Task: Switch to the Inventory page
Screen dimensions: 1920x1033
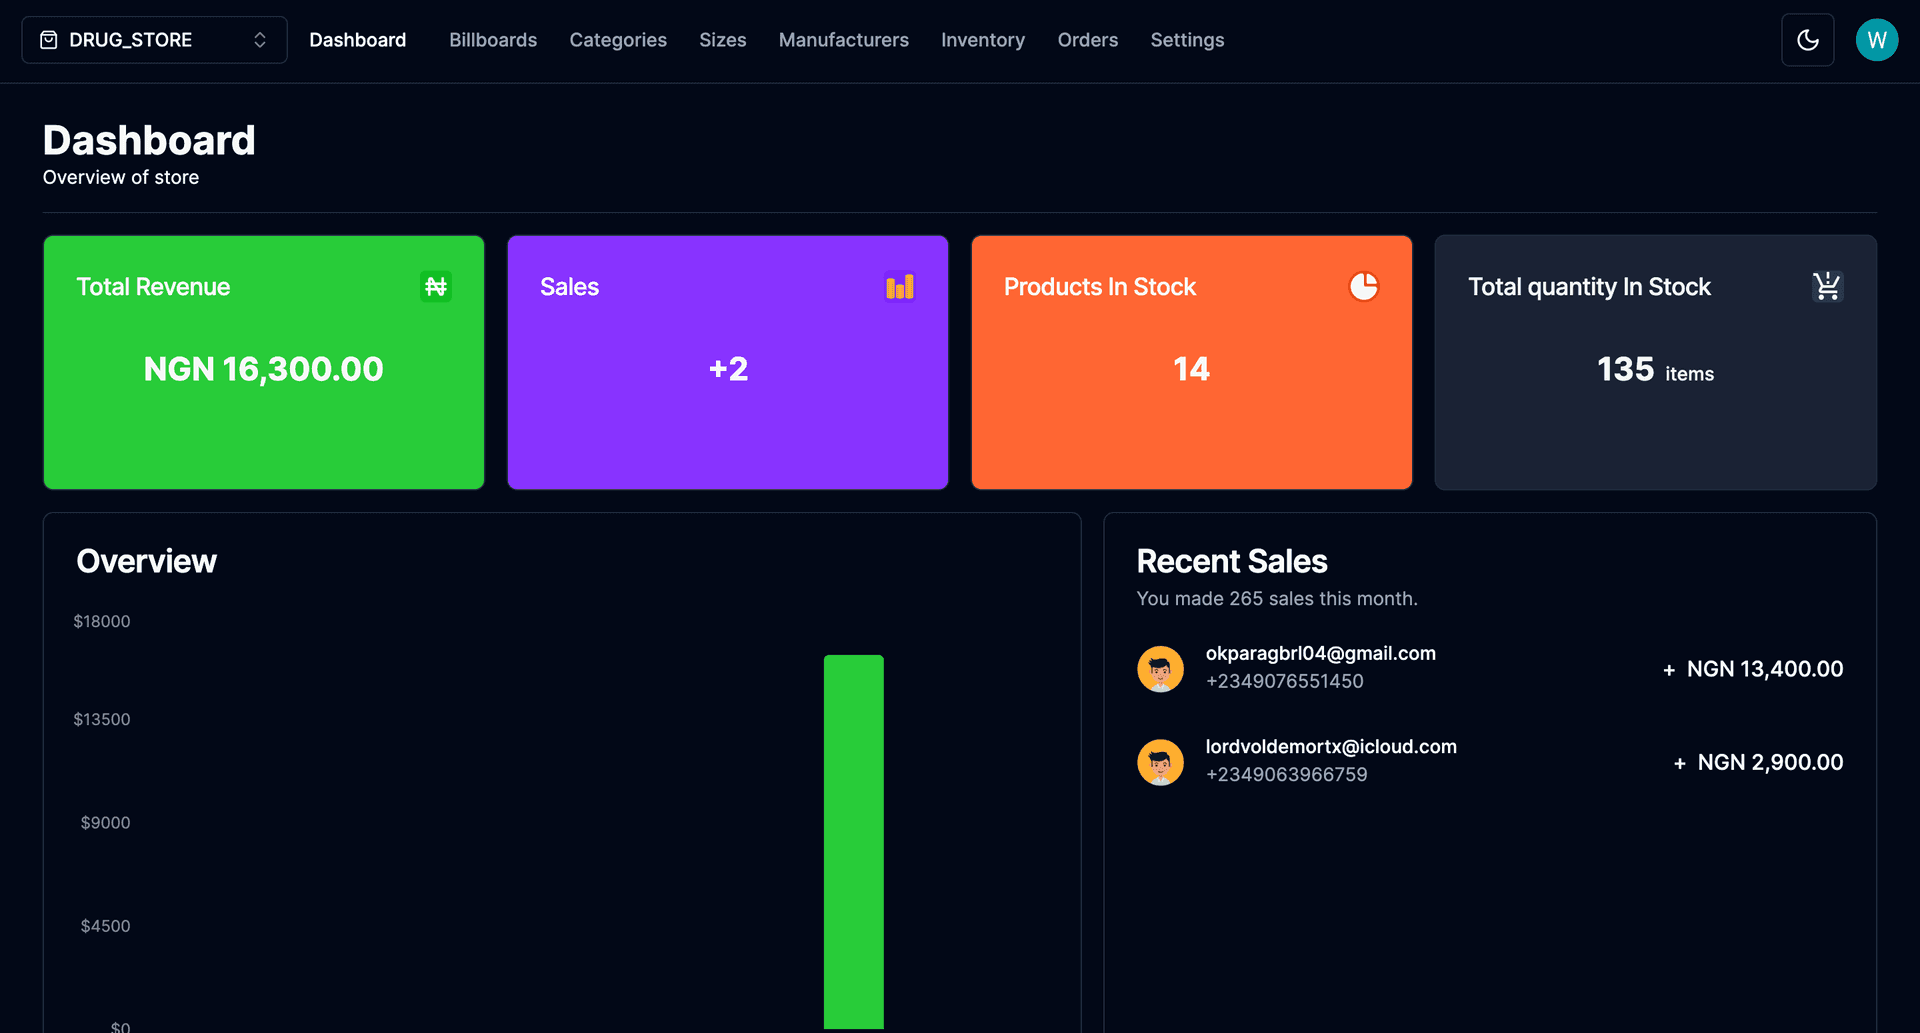Action: coord(982,40)
